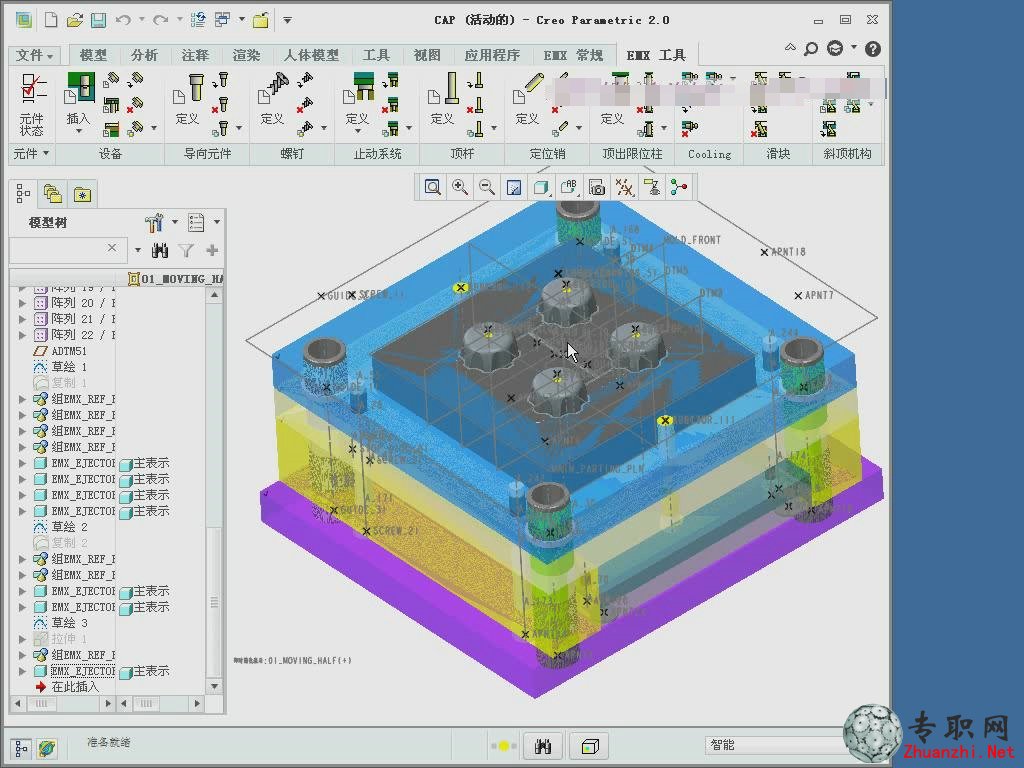
Task: Switch to the 人体模型 ribbon tab
Action: point(311,56)
